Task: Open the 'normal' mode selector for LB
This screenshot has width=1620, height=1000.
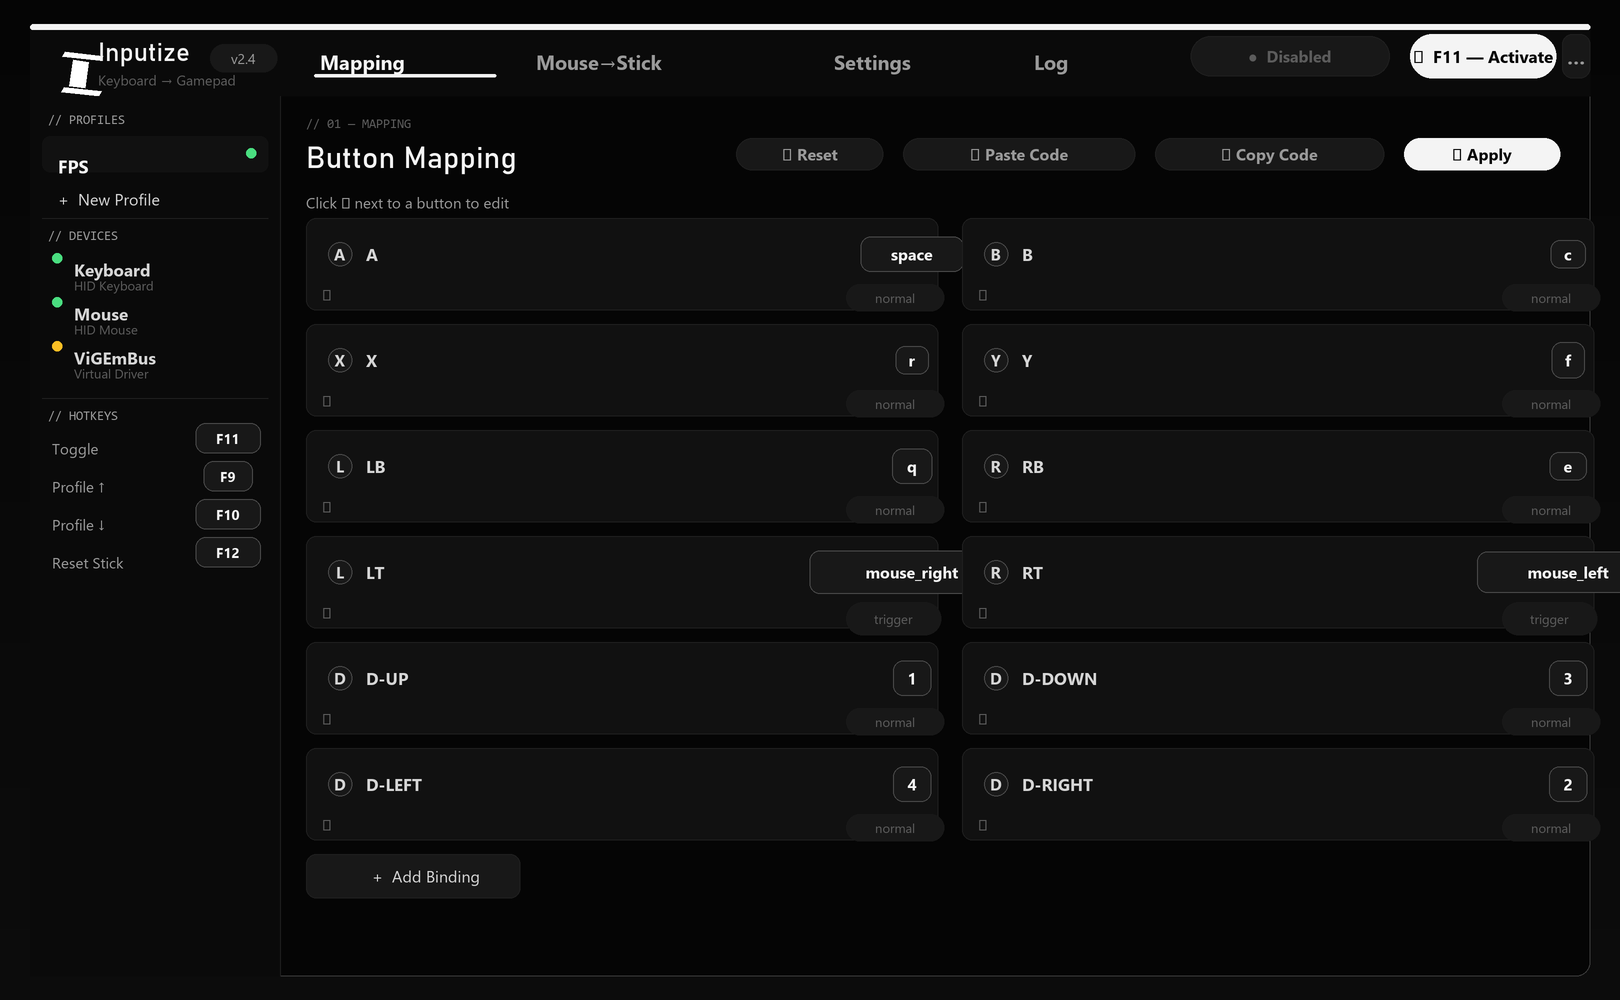Action: coord(895,510)
